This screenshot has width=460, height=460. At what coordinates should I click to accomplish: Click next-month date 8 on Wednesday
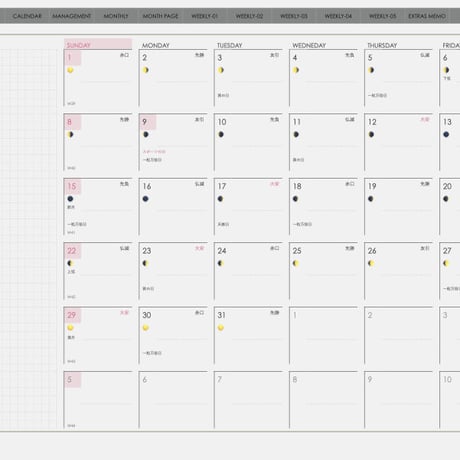pyautogui.click(x=295, y=379)
